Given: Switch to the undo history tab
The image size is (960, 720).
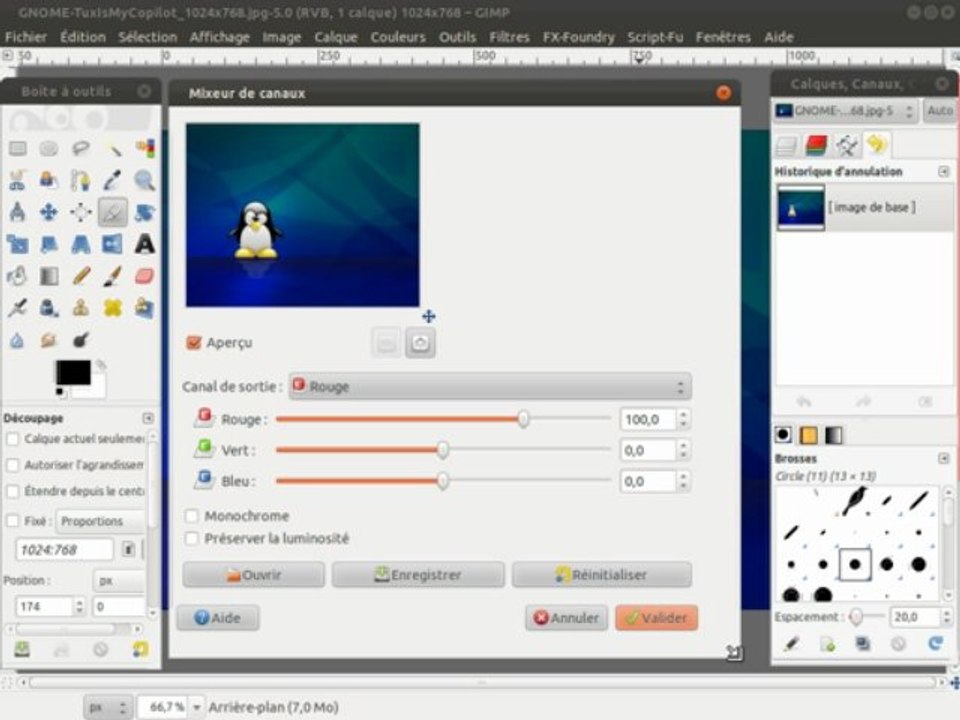Looking at the screenshot, I should (x=877, y=144).
